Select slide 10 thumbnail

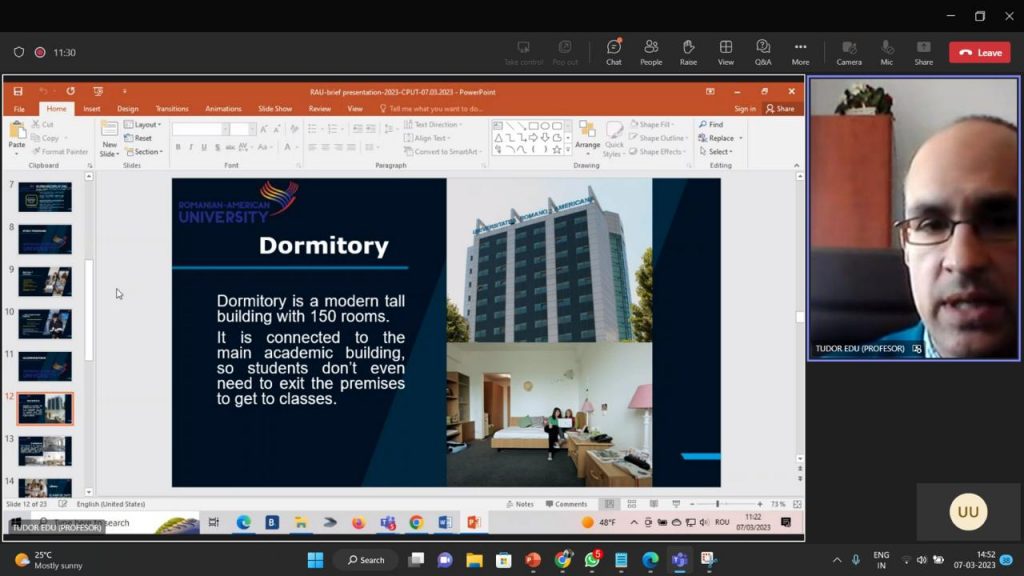[45, 324]
